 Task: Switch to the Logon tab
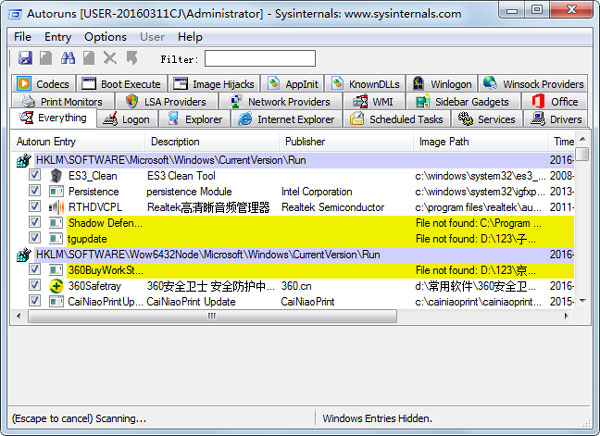click(127, 119)
